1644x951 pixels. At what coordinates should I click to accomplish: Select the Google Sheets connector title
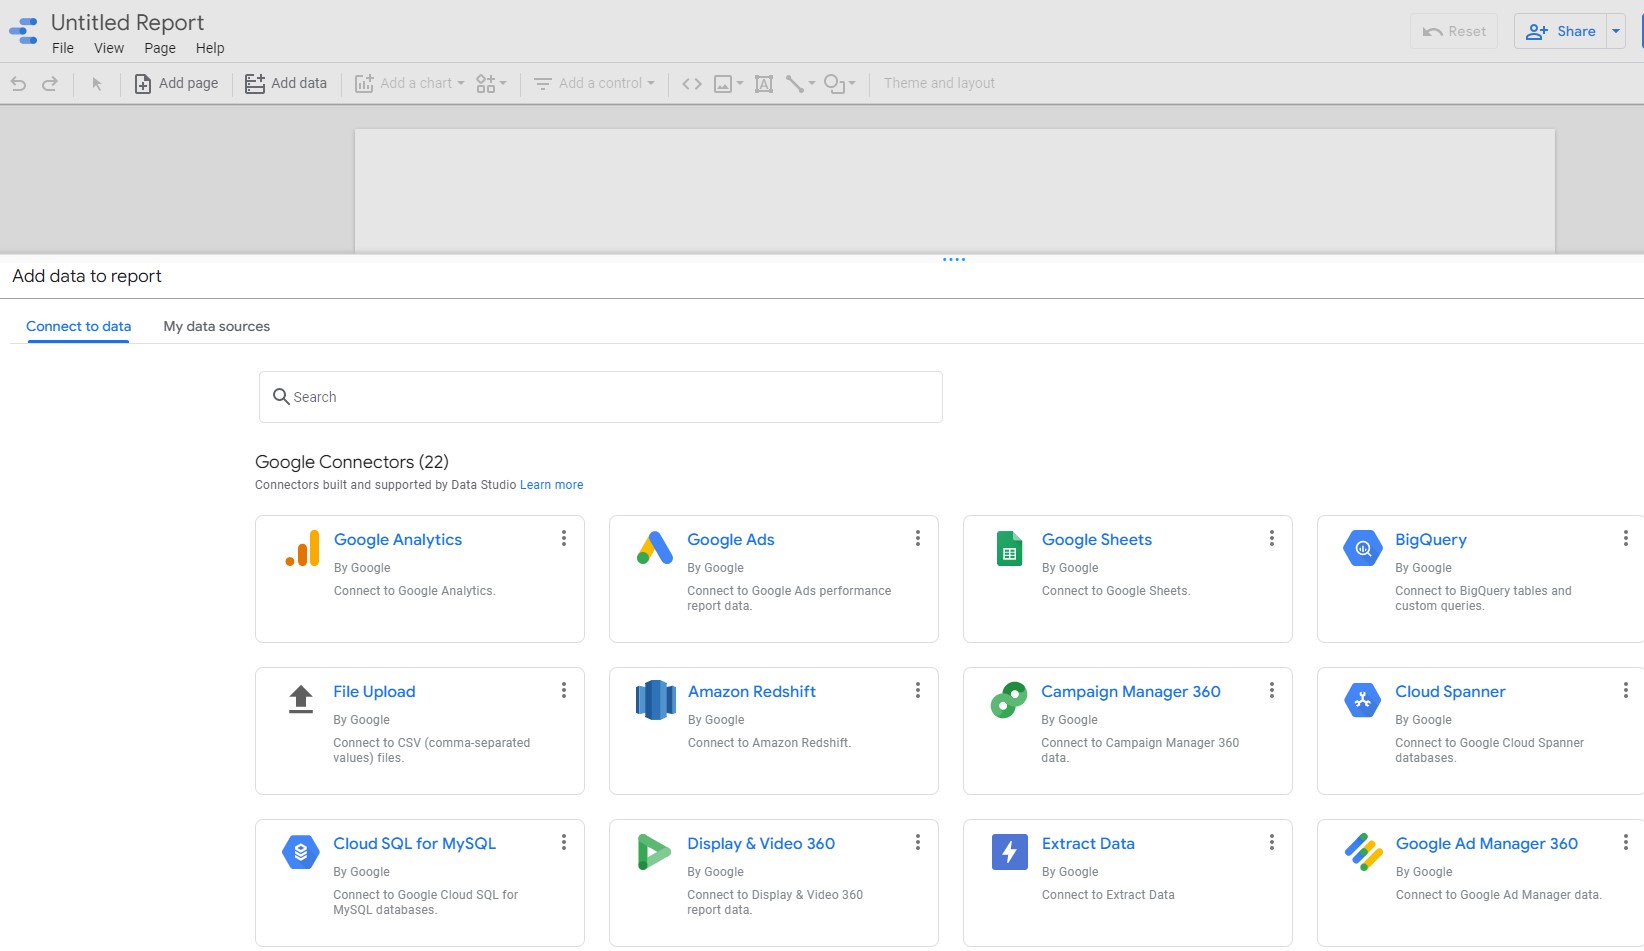[1097, 540]
